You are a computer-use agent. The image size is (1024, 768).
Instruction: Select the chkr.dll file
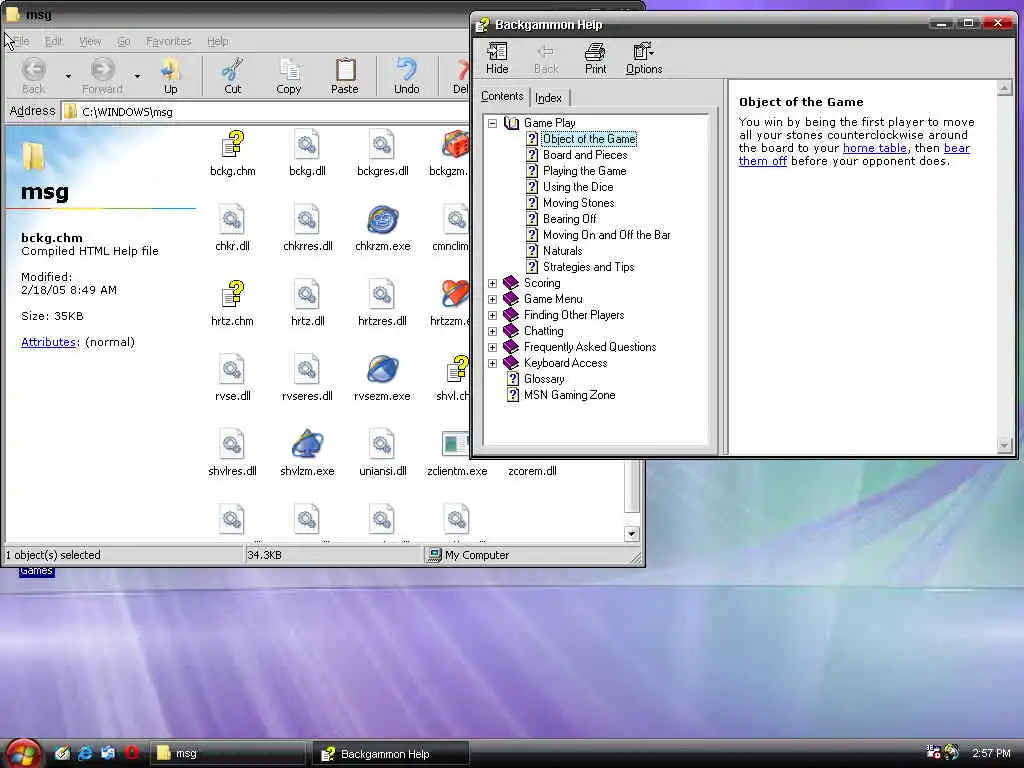232,229
